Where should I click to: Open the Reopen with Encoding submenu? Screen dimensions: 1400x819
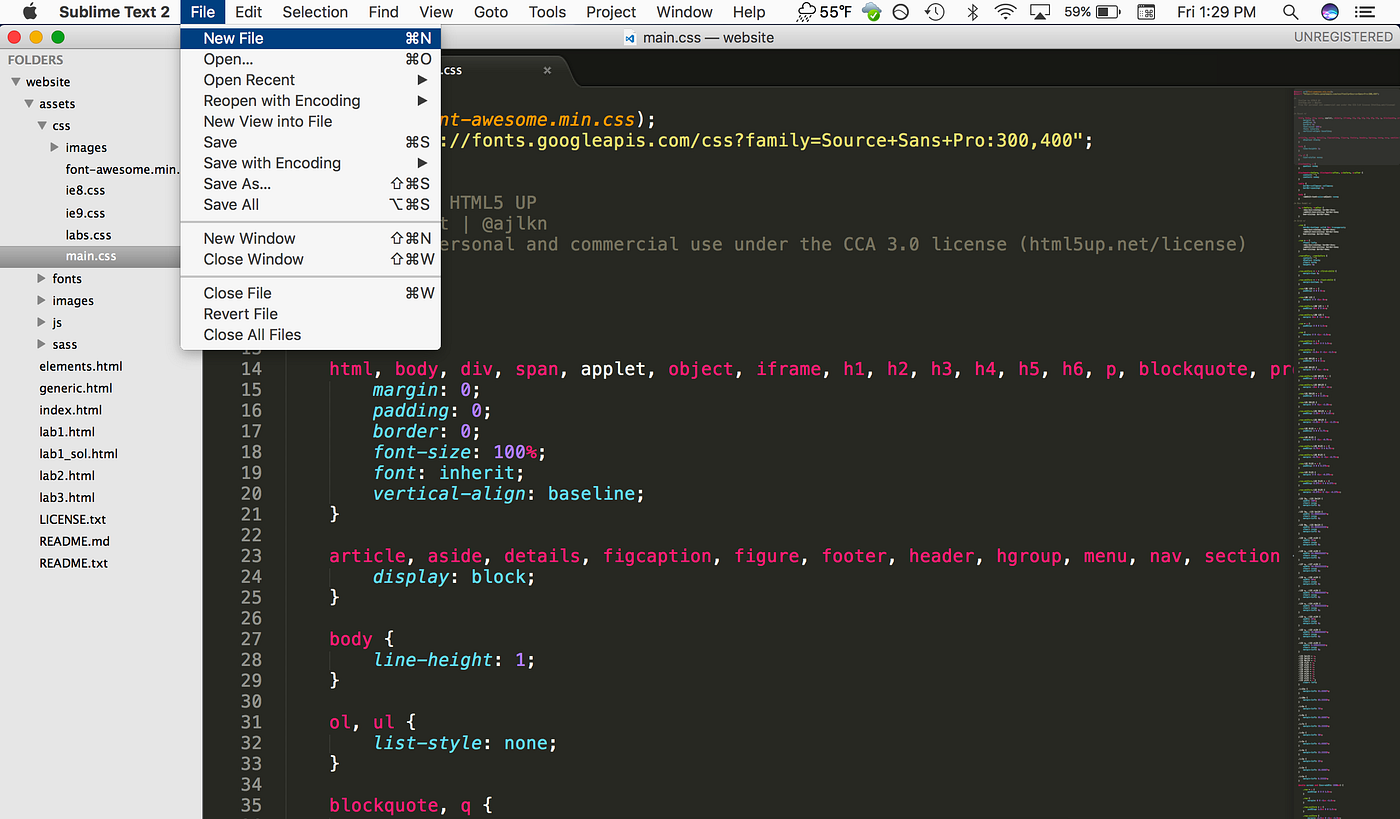pyautogui.click(x=310, y=101)
